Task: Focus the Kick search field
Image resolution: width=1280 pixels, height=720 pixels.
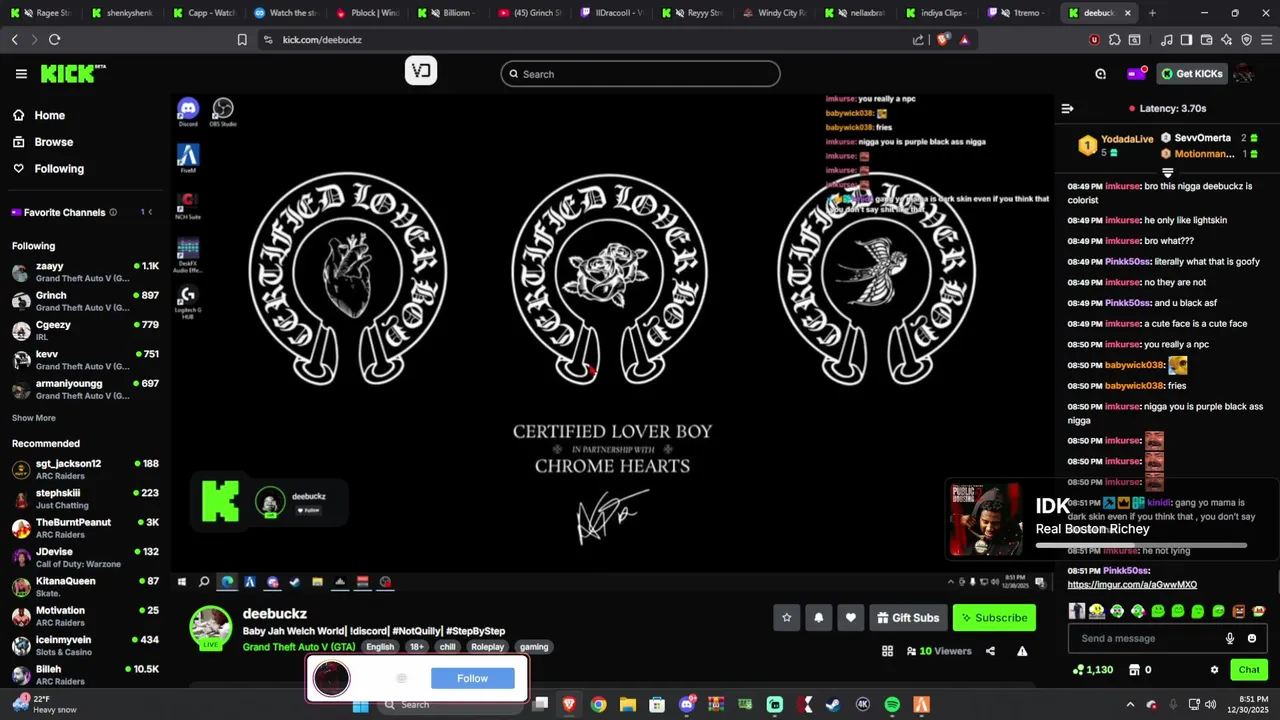Action: [640, 74]
